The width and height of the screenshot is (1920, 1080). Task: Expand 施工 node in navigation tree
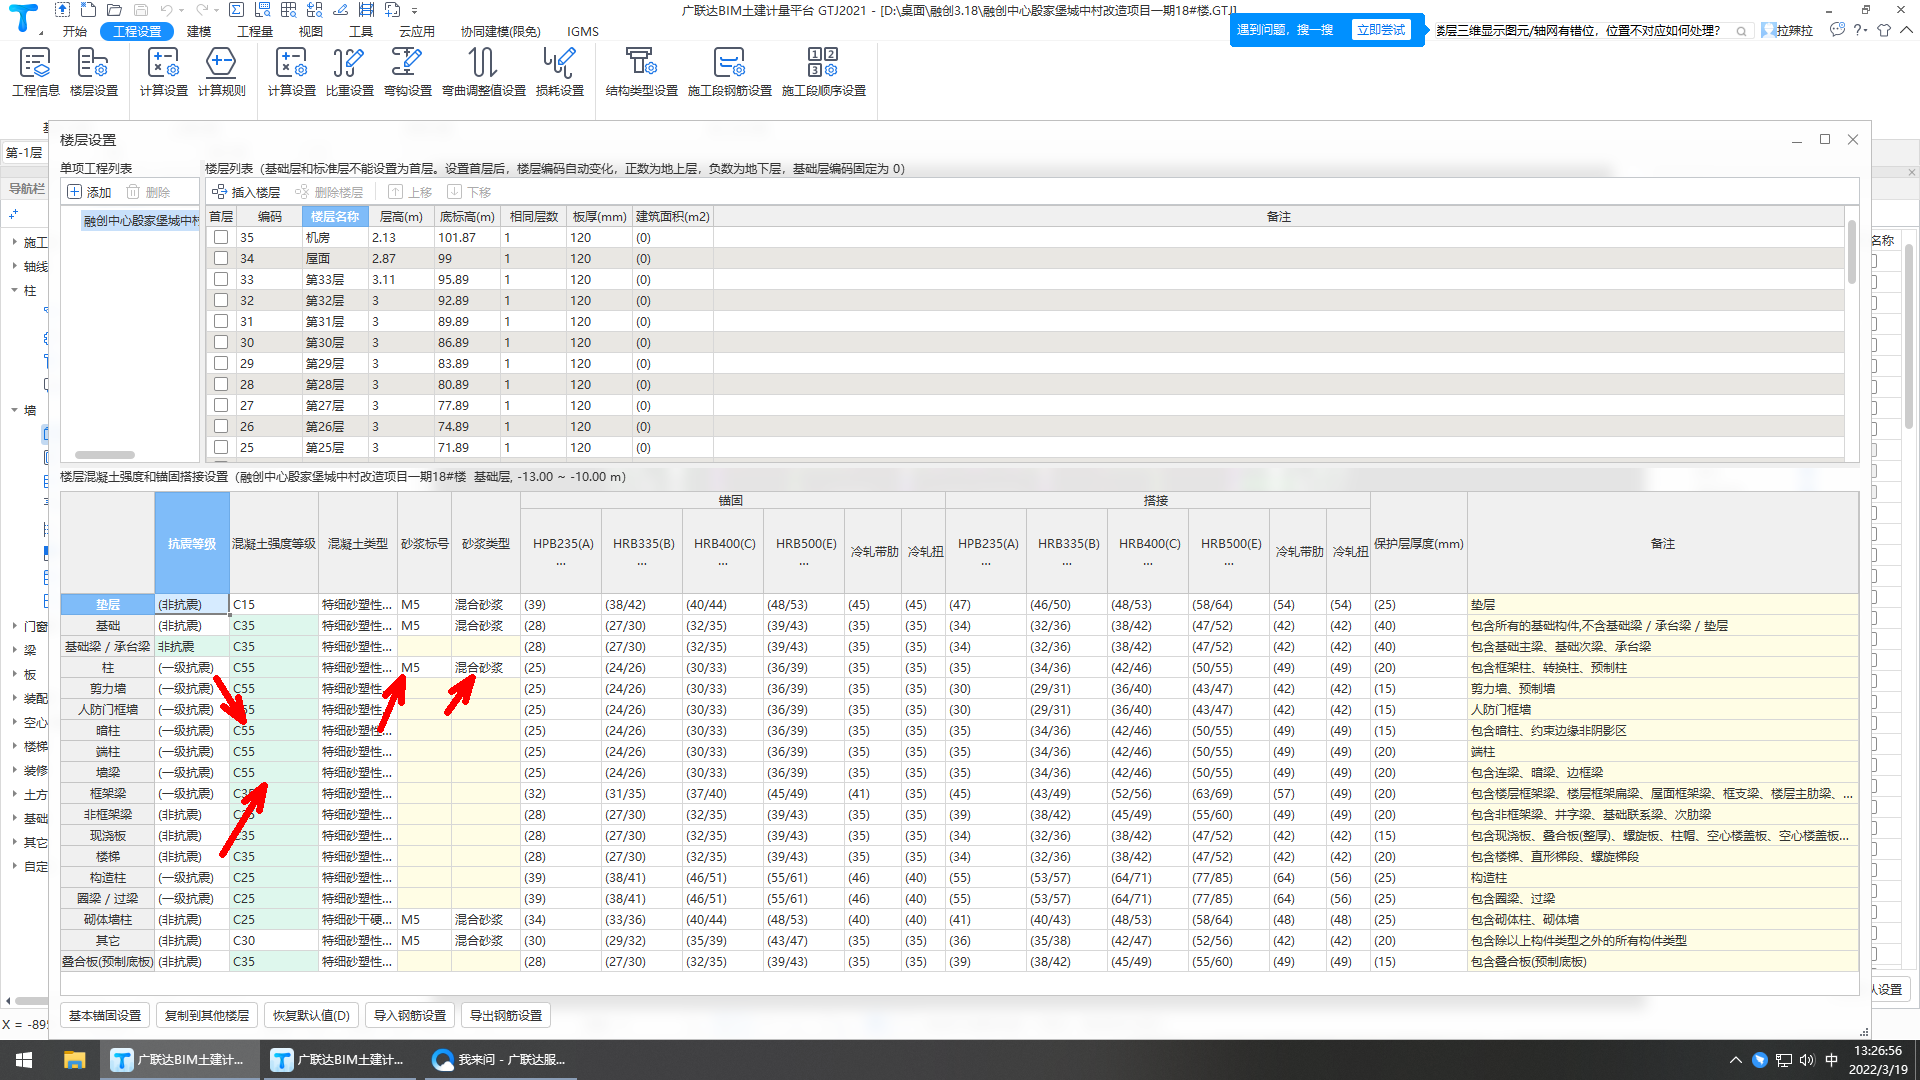click(14, 242)
